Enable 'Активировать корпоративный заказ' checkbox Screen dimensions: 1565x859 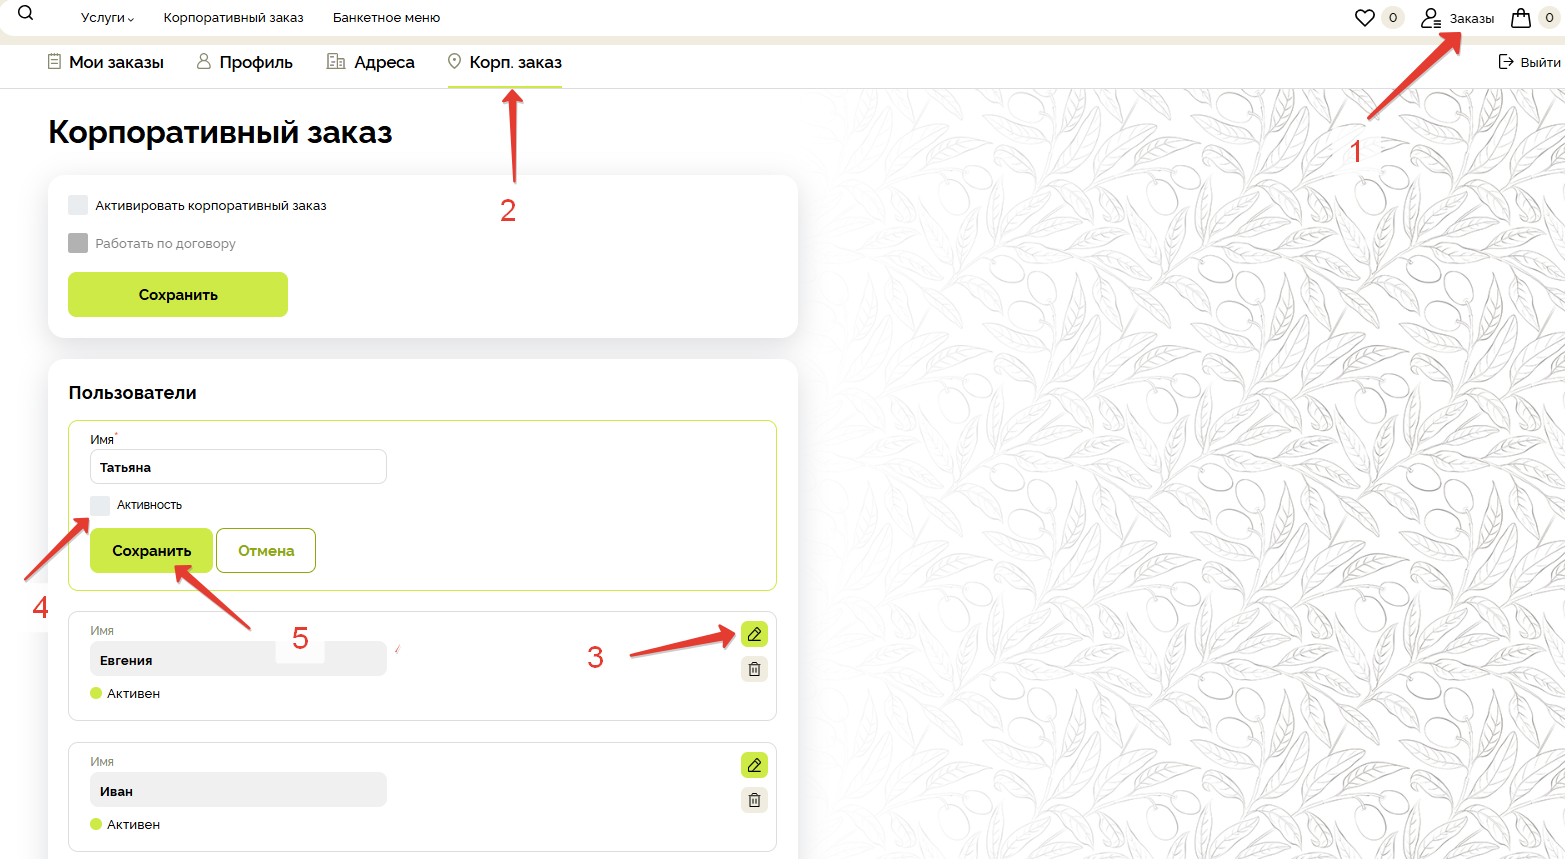click(x=78, y=205)
